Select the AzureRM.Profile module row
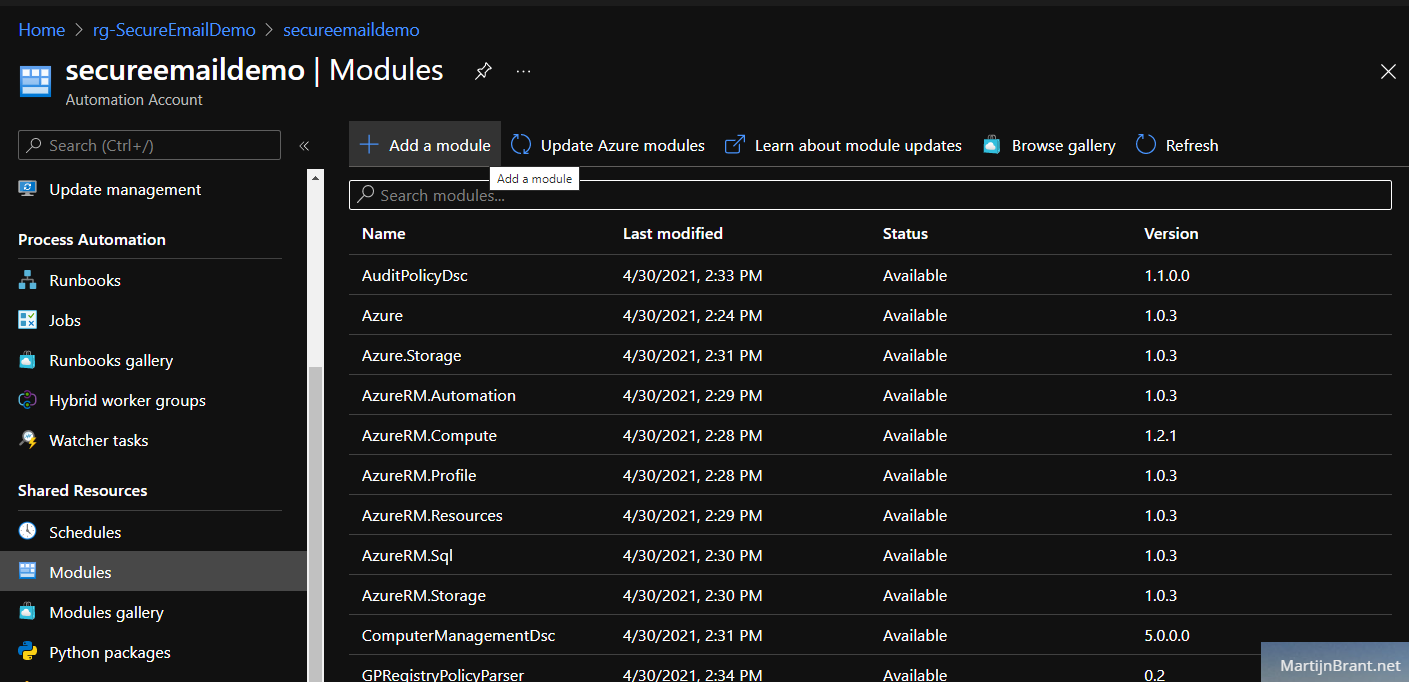The width and height of the screenshot is (1409, 682). [870, 475]
